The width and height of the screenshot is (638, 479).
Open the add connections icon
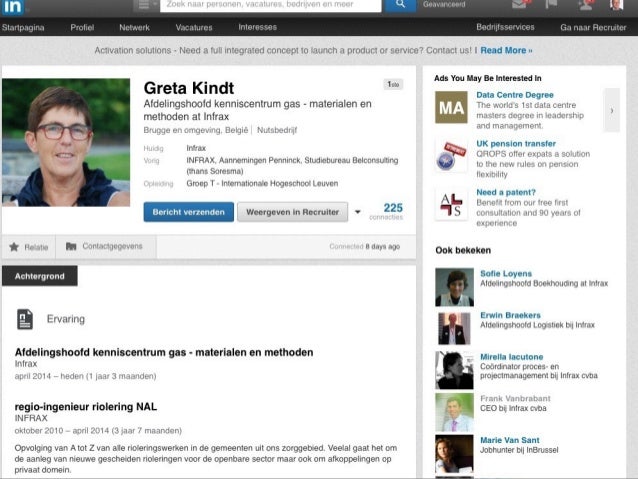586,5
